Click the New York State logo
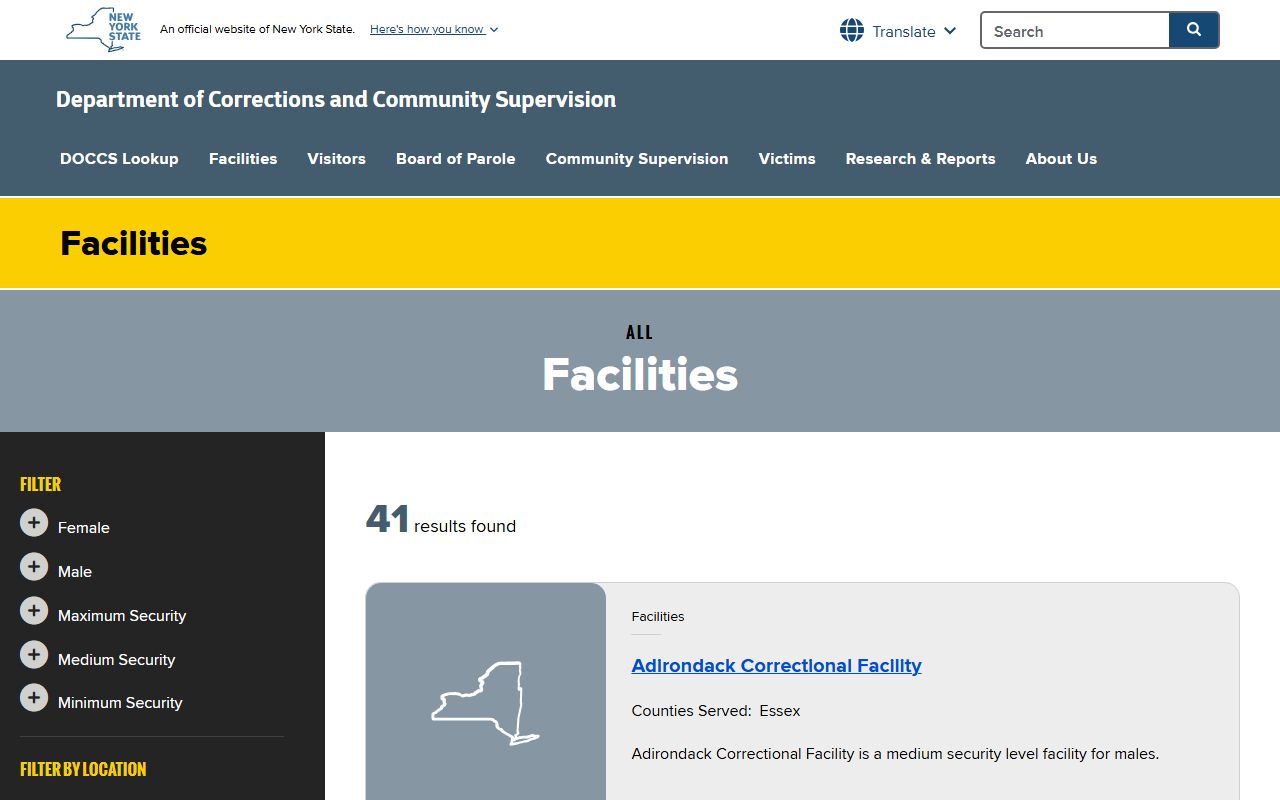This screenshot has width=1280, height=800. click(x=103, y=29)
